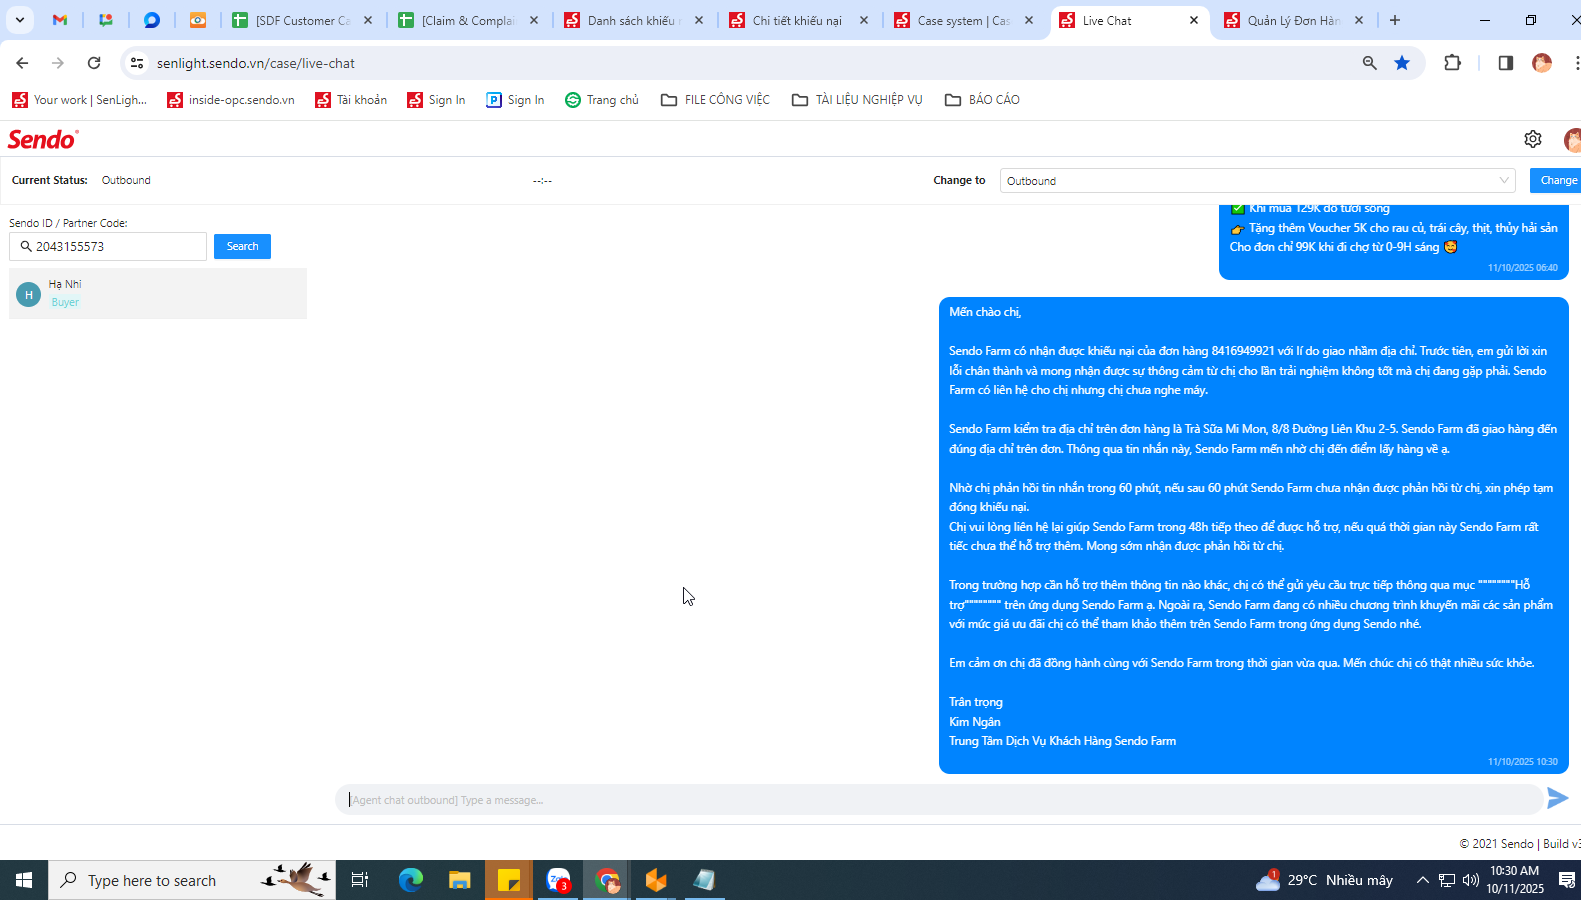1581x900 pixels.
Task: Open the search tabs dropdown arrow
Action: tap(19, 20)
